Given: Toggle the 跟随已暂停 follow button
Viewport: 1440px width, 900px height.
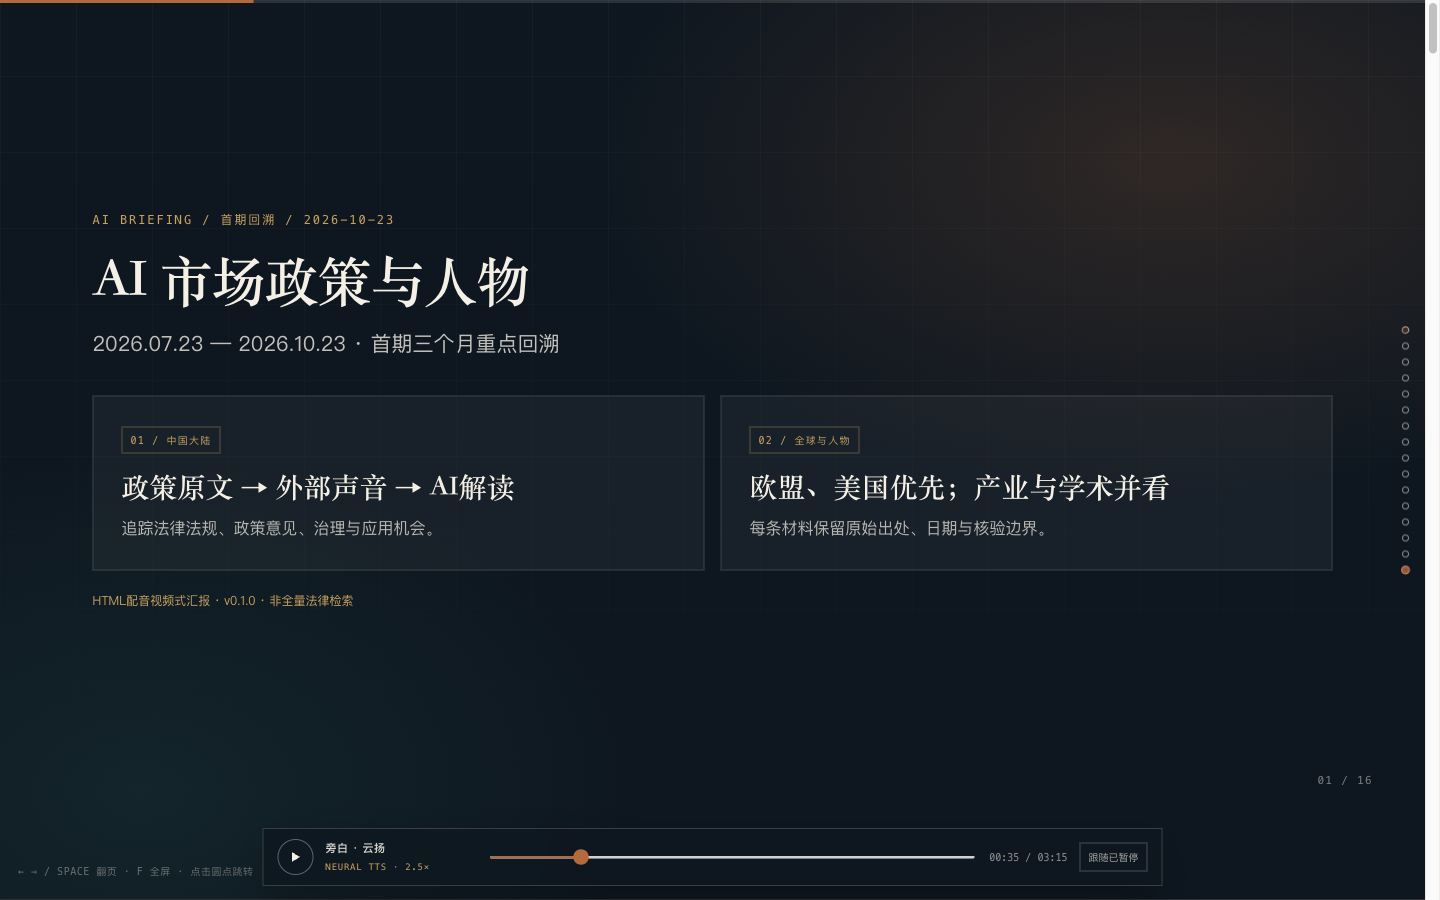Looking at the screenshot, I should 1113,857.
